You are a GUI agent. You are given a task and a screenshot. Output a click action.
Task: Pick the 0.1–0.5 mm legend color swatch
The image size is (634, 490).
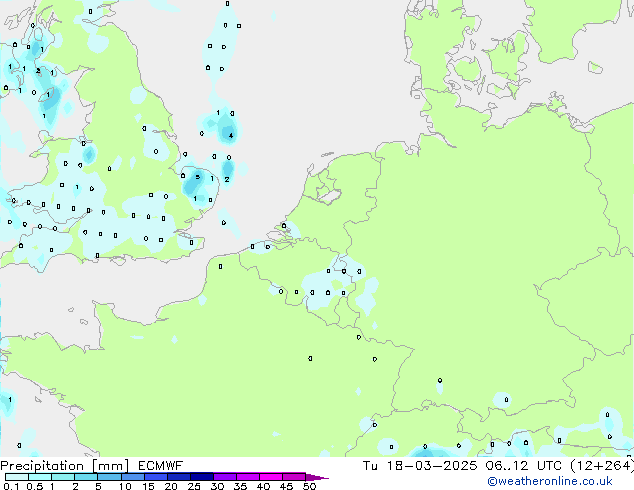click(17, 477)
